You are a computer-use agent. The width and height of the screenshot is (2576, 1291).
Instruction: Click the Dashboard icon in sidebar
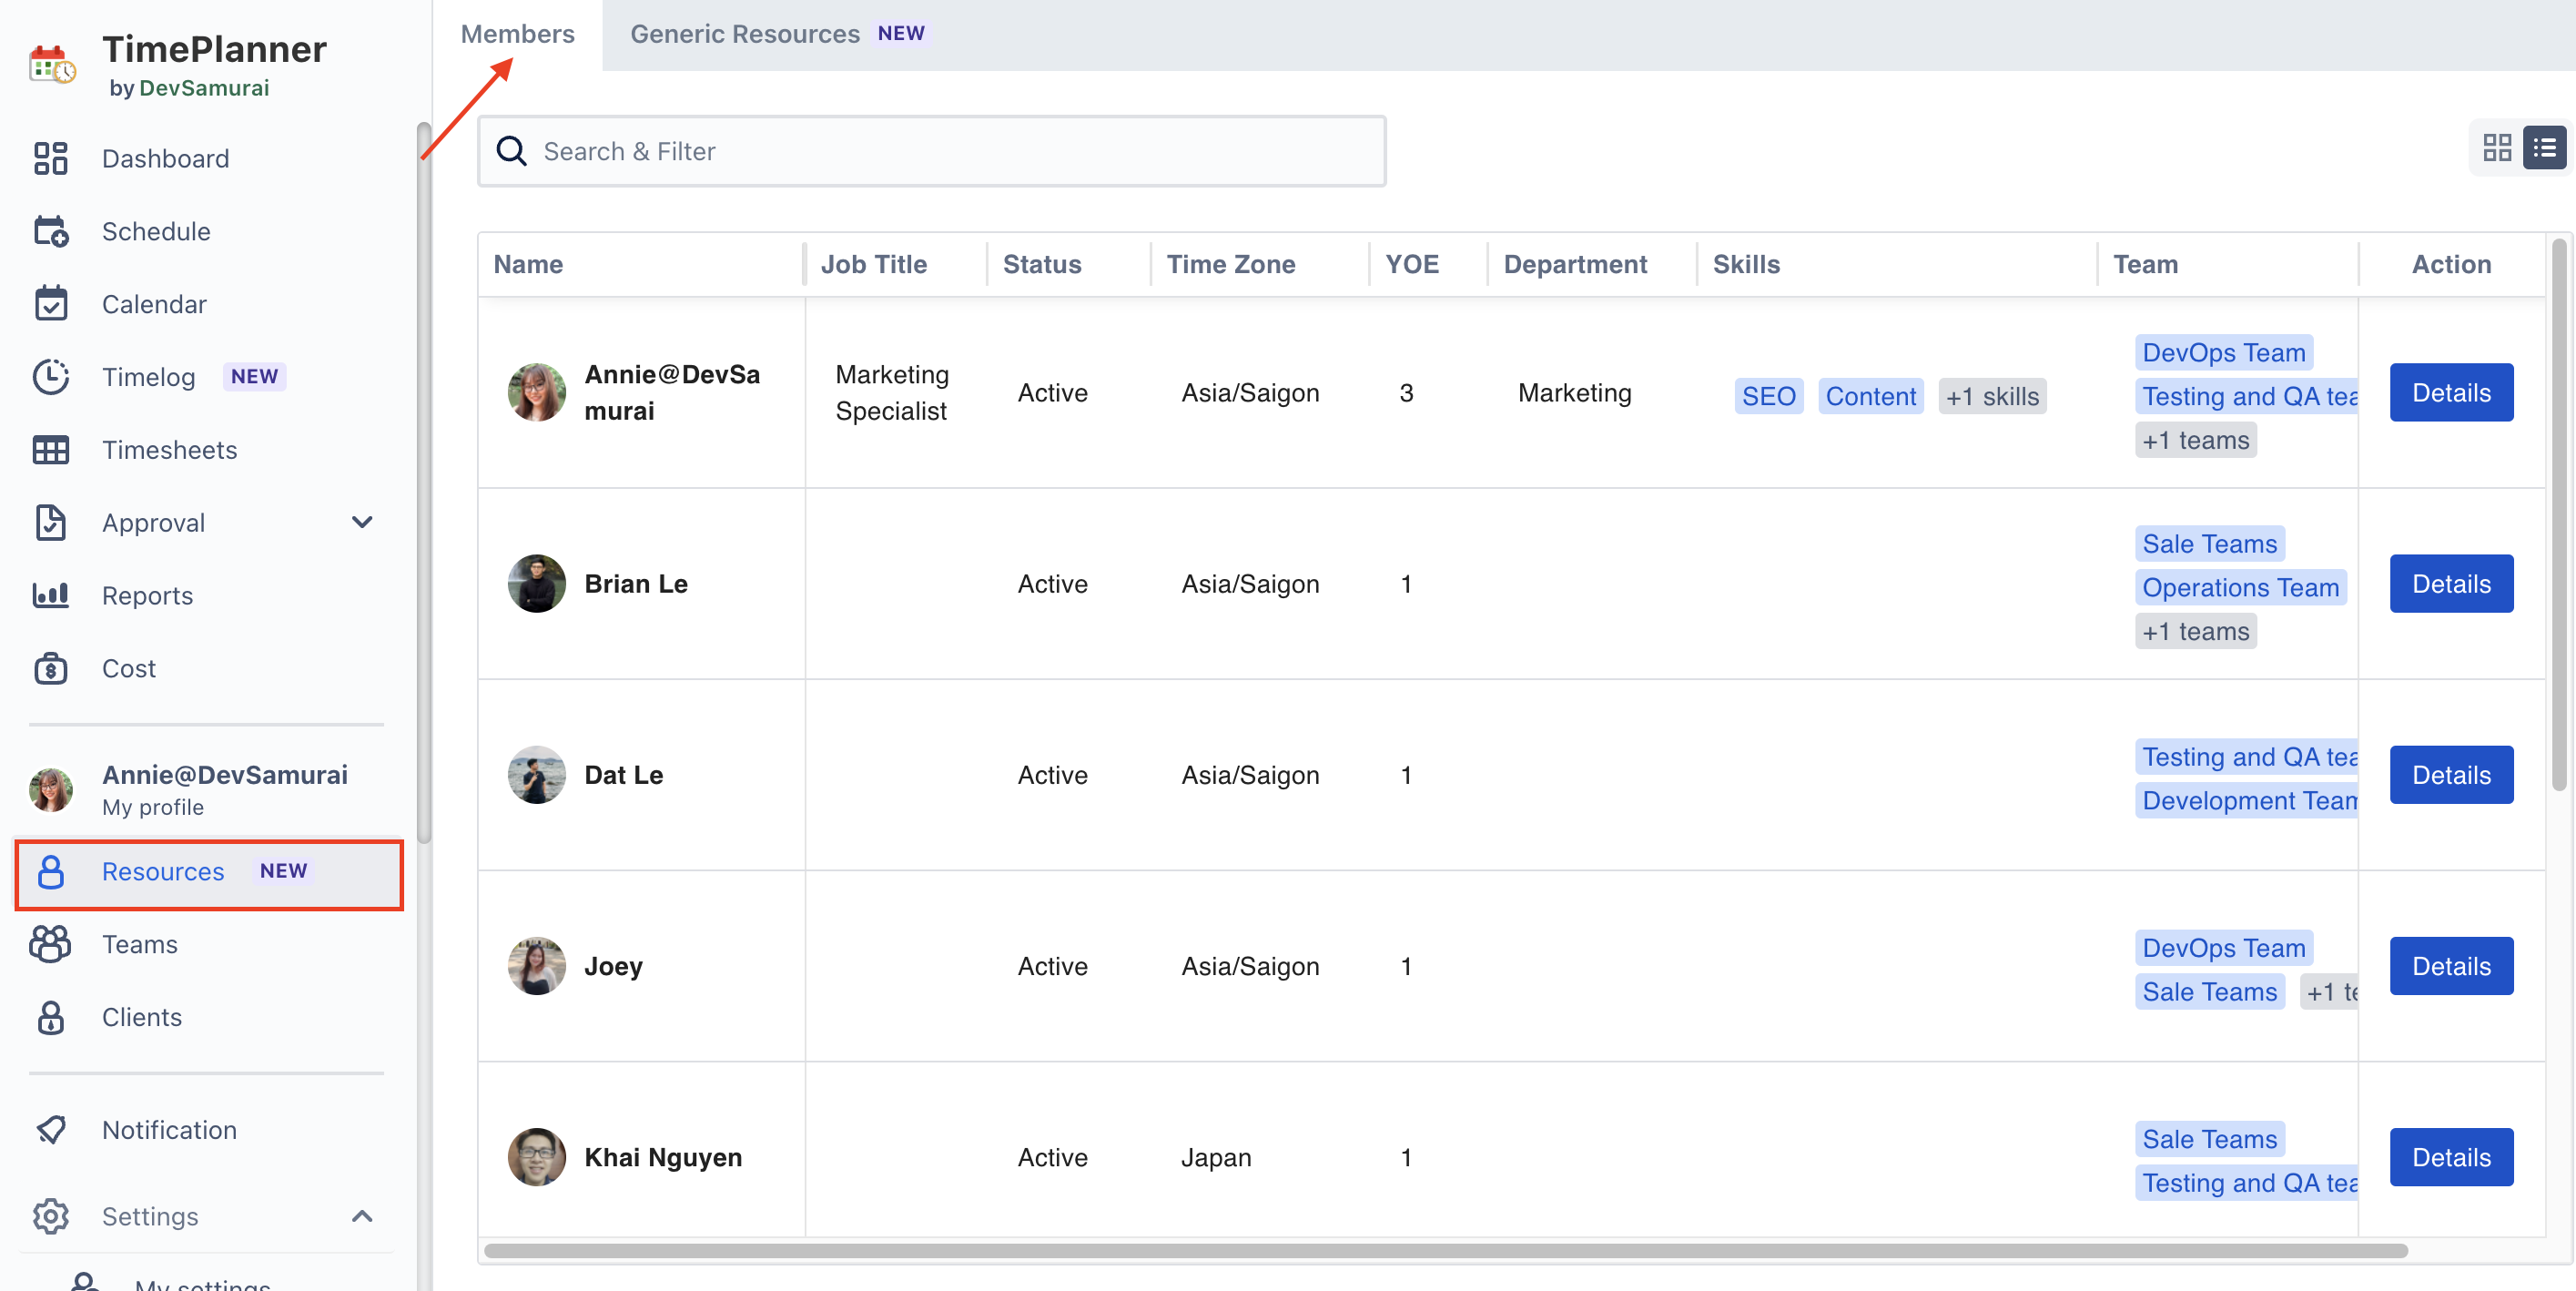pyautogui.click(x=51, y=157)
